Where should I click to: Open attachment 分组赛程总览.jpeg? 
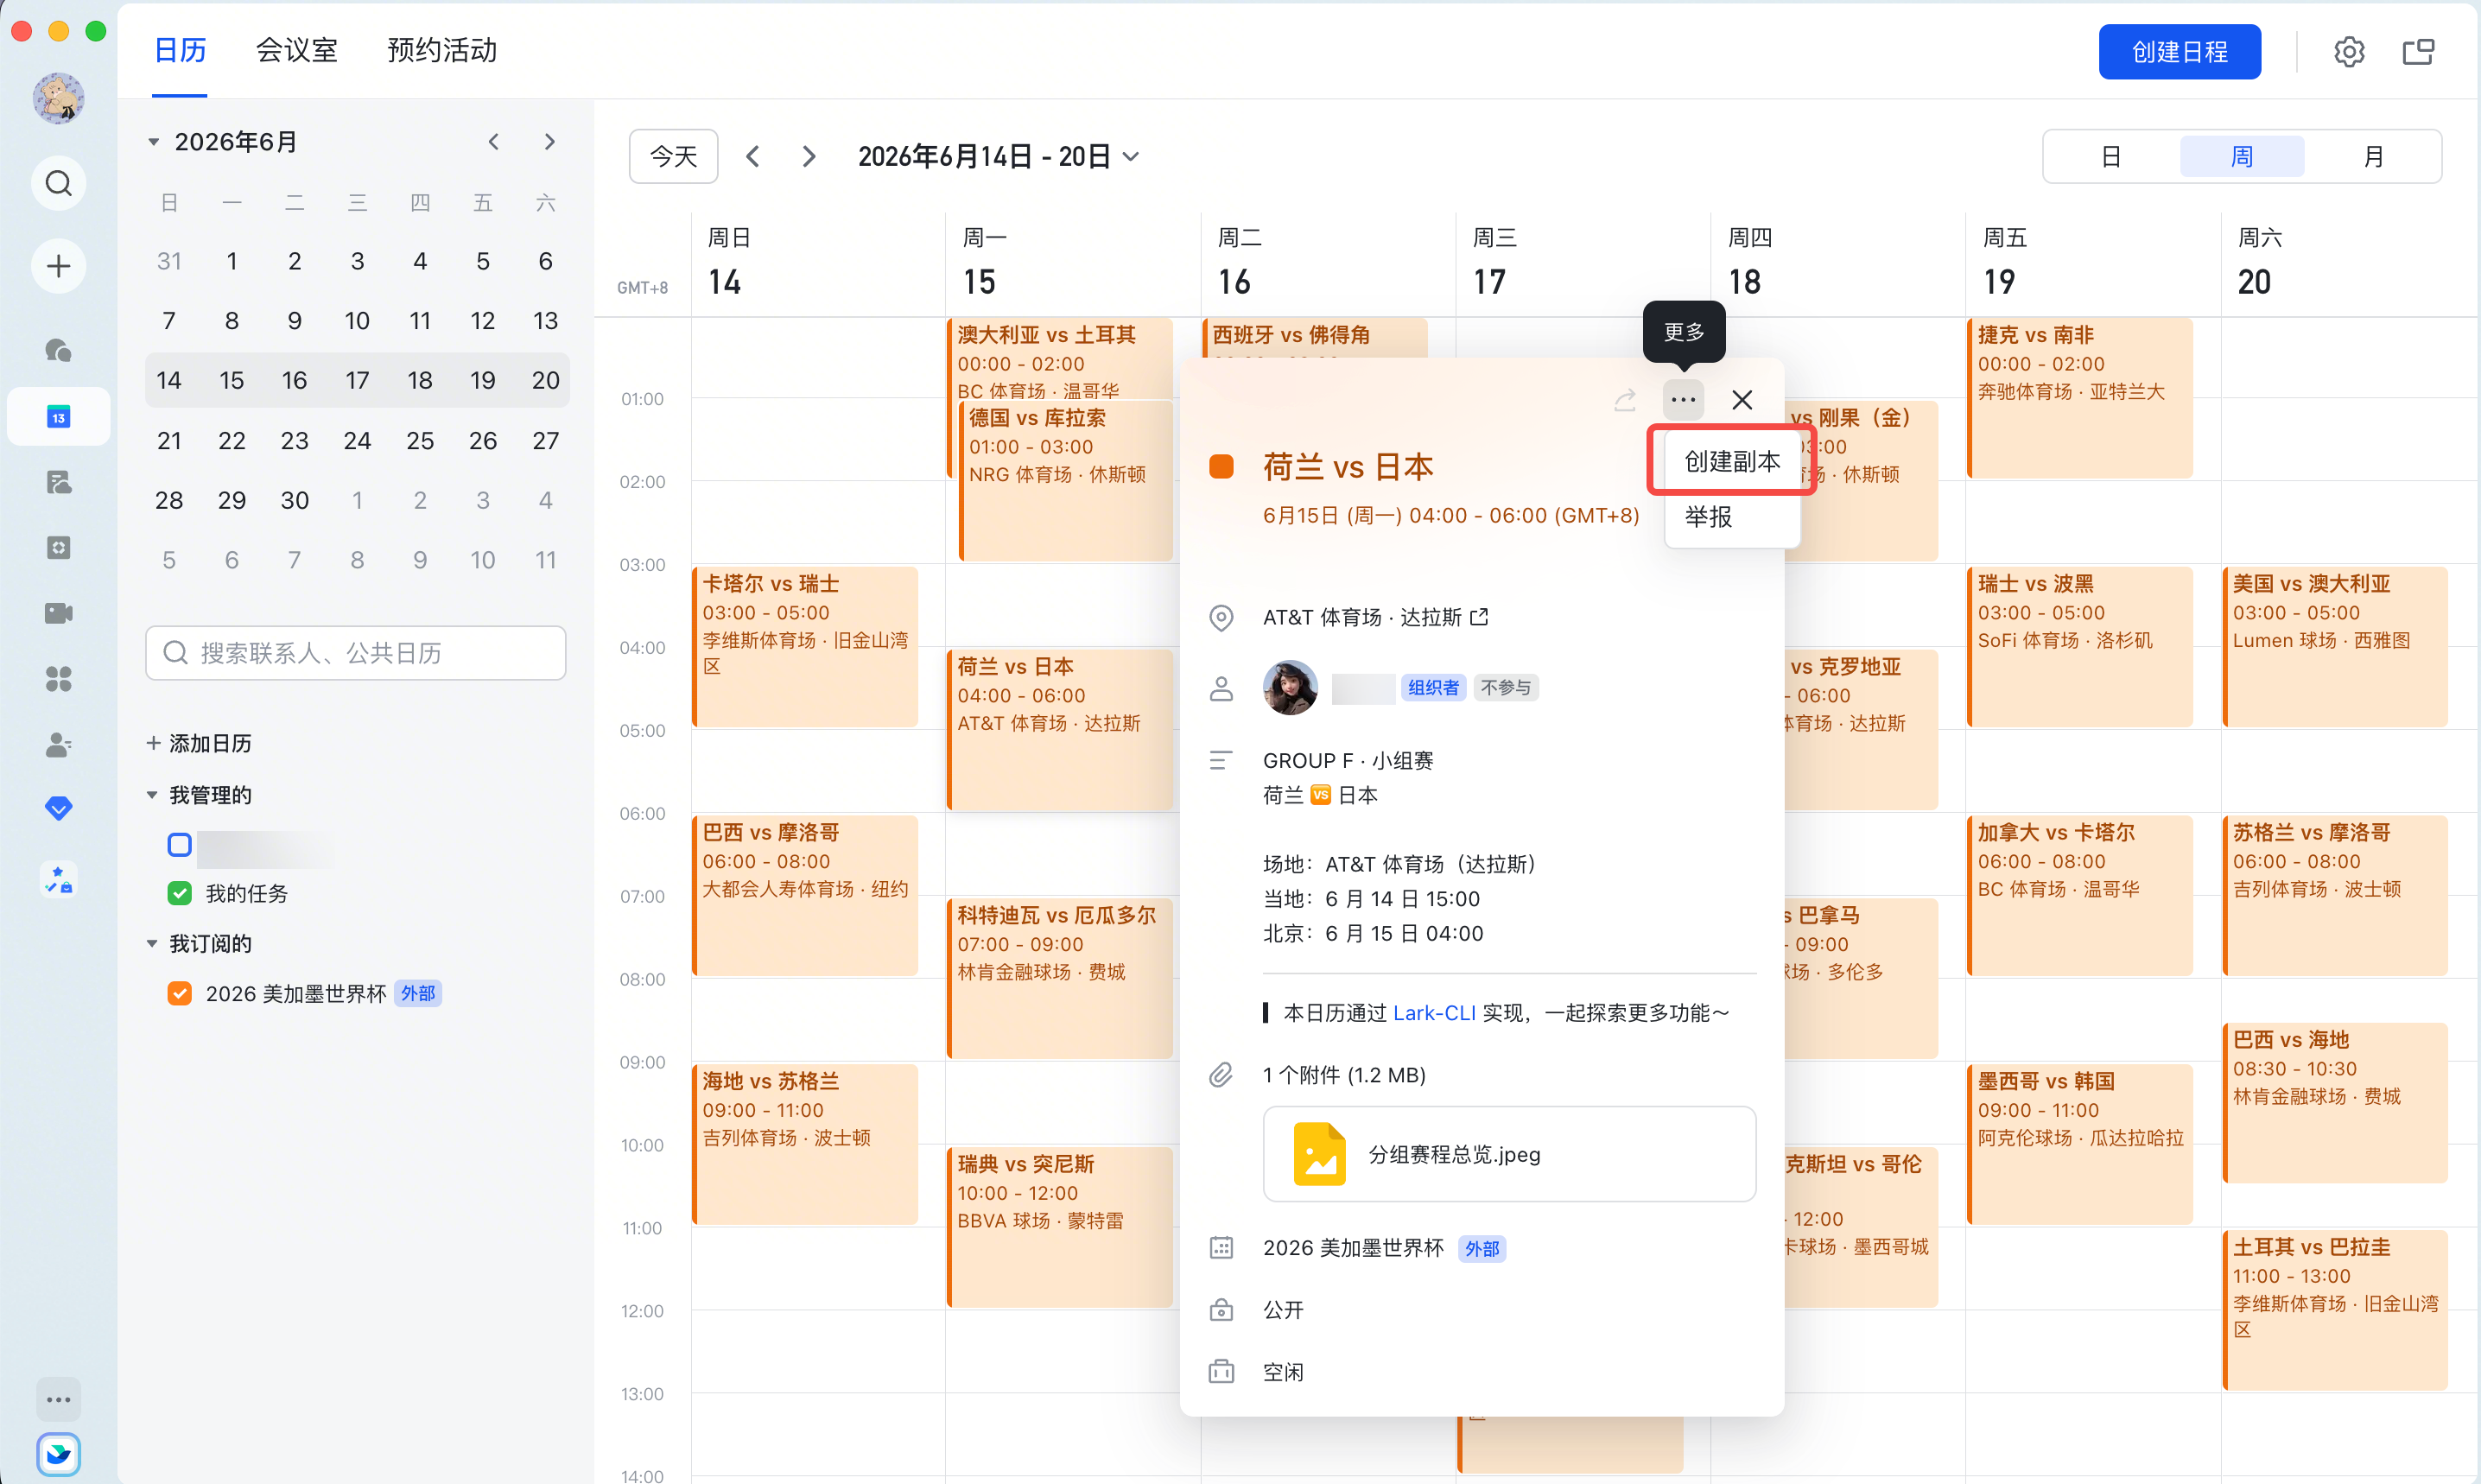pyautogui.click(x=1509, y=1154)
